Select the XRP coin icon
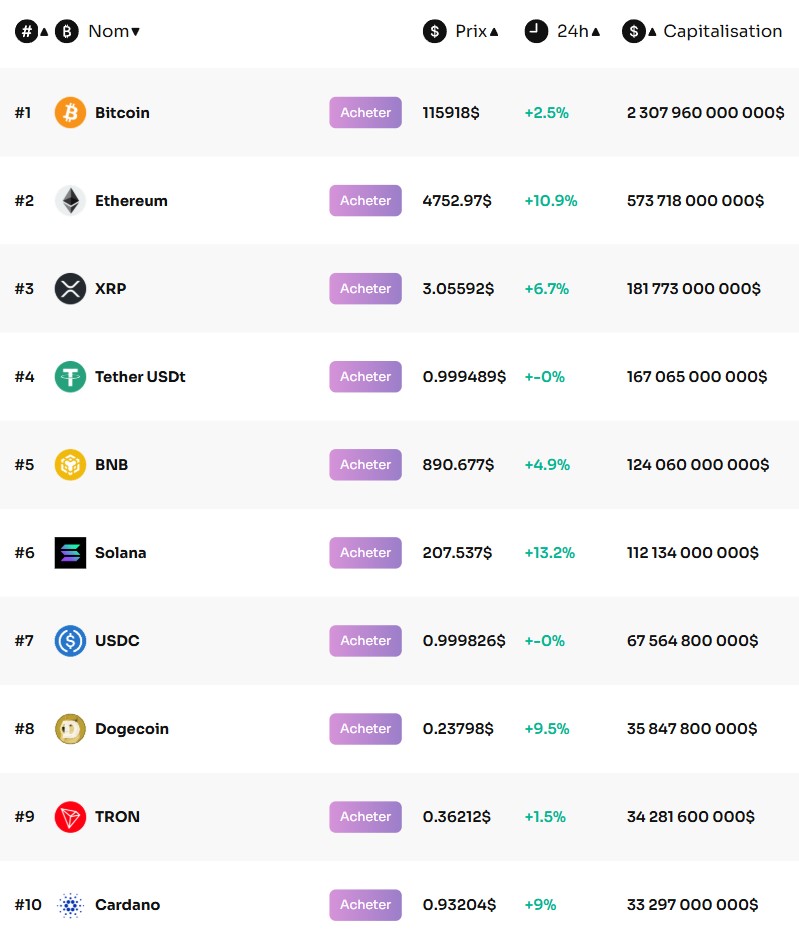799x940 pixels. pos(69,289)
